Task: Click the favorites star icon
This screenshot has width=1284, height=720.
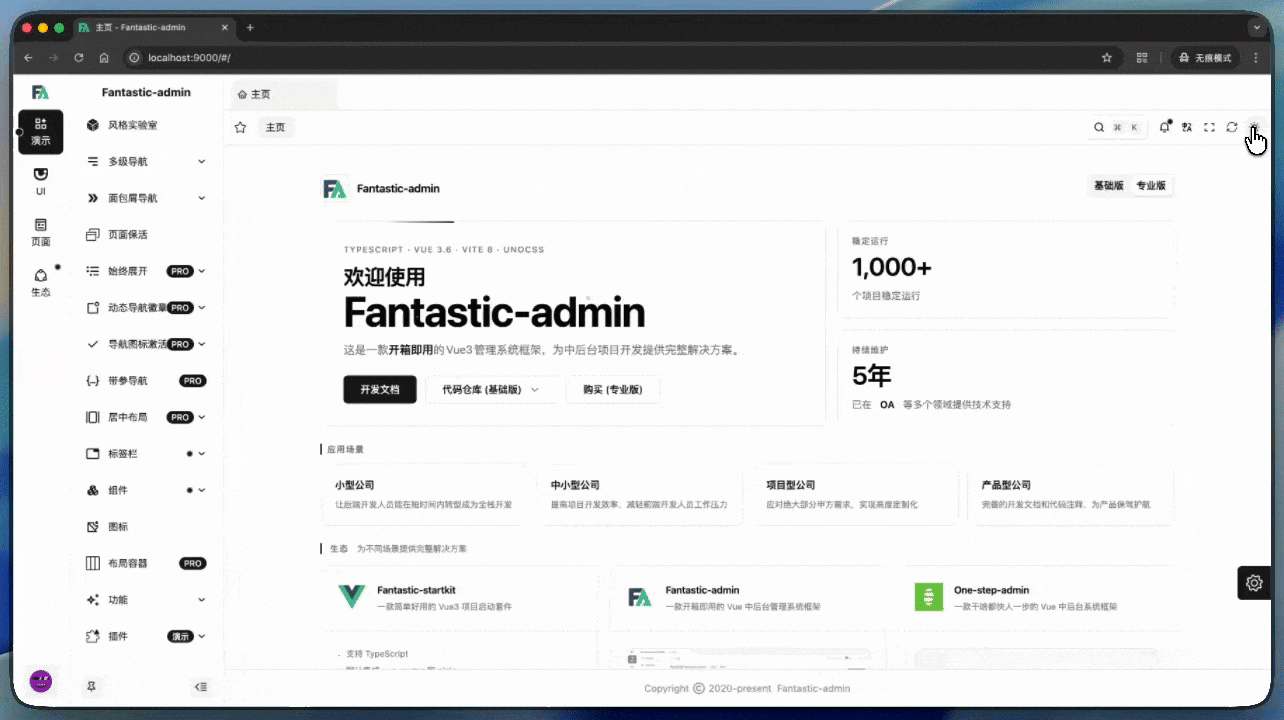Action: click(x=240, y=127)
